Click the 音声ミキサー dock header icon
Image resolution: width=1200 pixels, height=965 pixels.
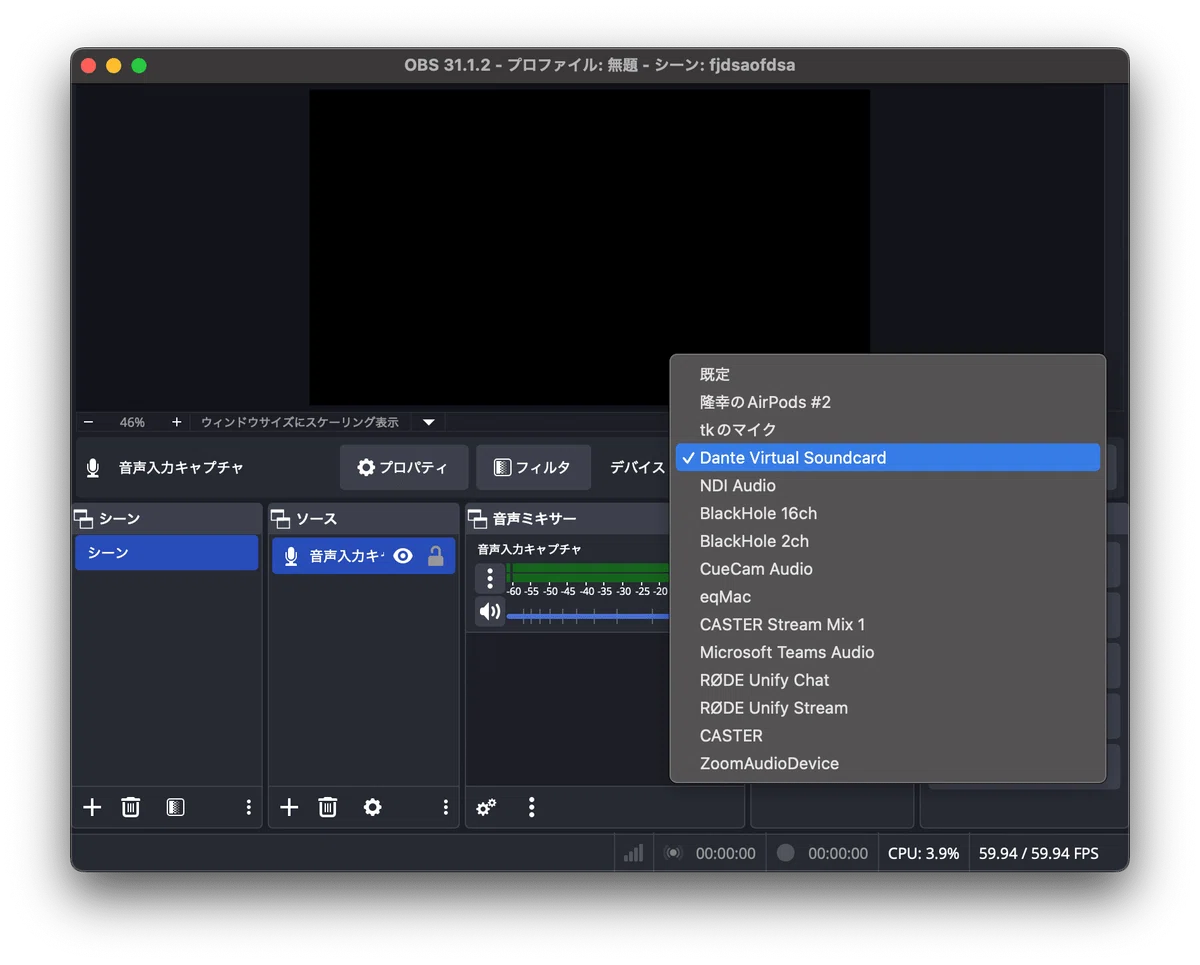coord(477,519)
